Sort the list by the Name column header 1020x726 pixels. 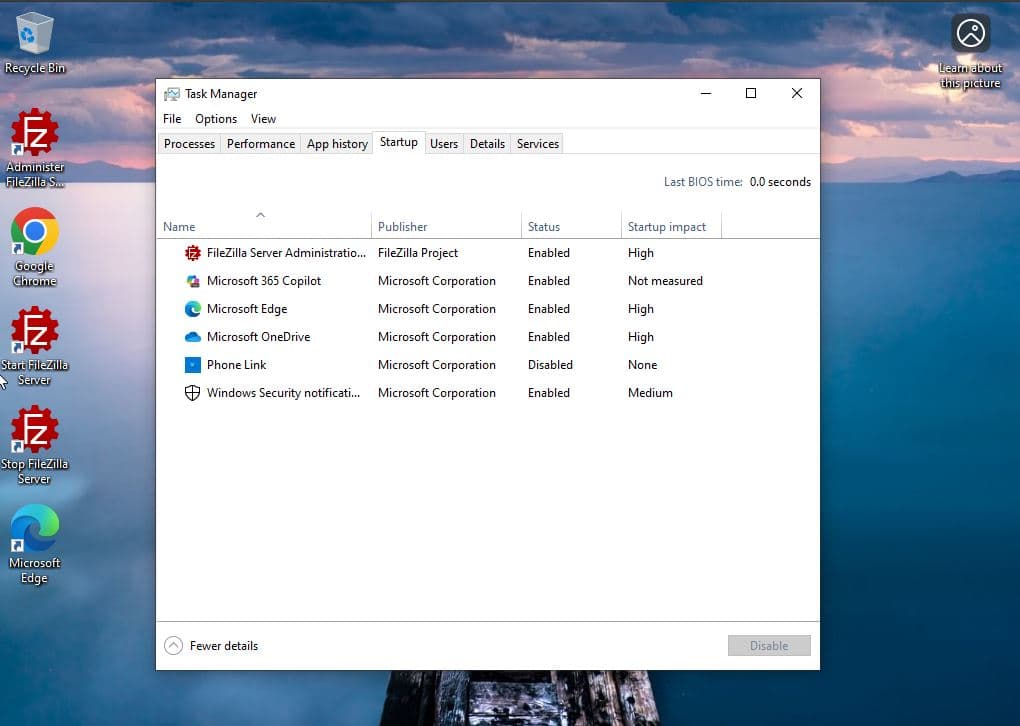pos(180,227)
